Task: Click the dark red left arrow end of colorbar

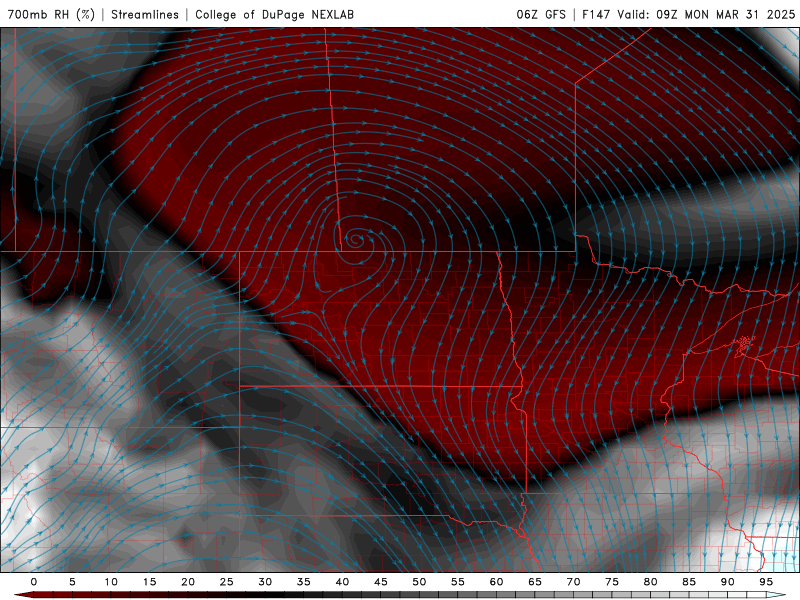Action: point(23,595)
